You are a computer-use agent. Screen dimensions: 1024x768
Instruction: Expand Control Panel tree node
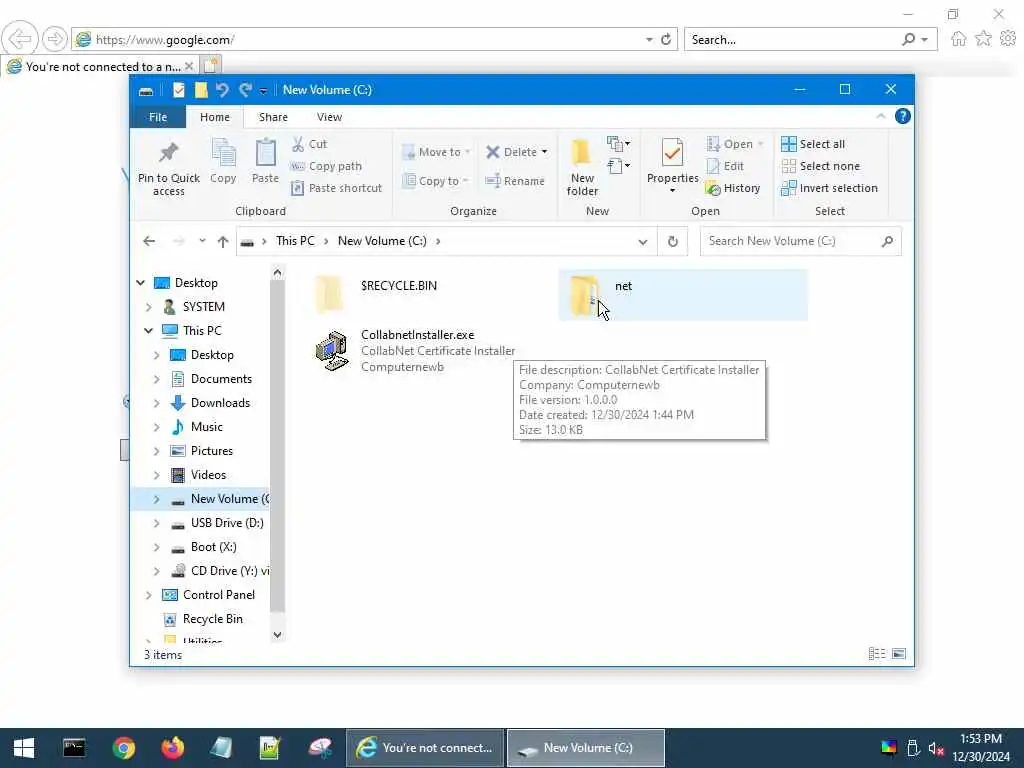(x=149, y=595)
